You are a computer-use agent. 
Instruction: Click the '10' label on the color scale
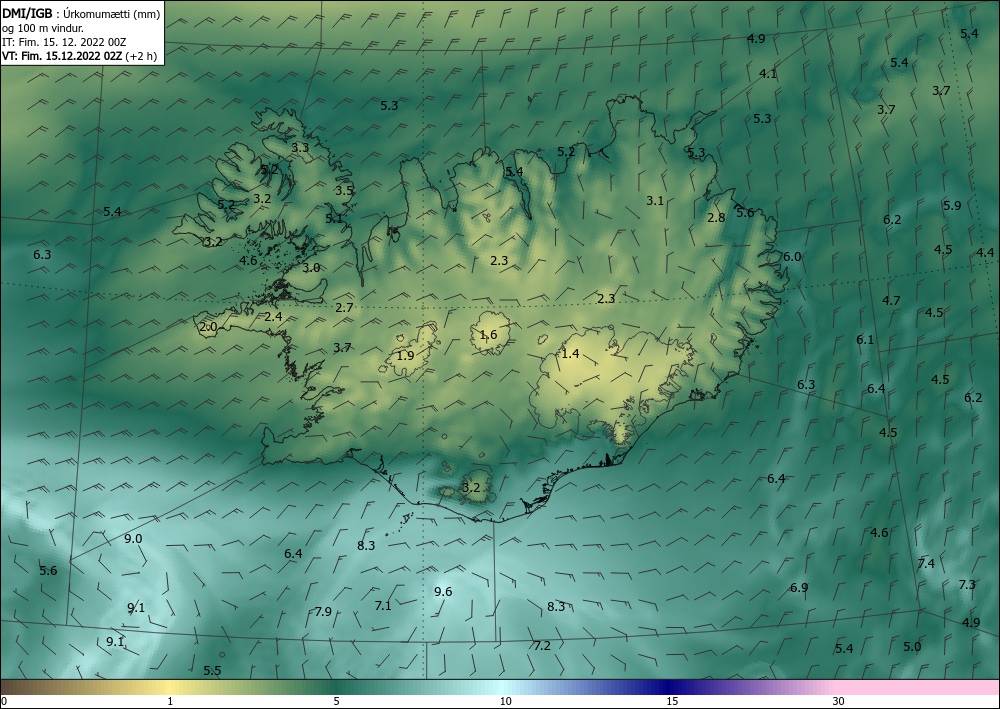tap(506, 701)
